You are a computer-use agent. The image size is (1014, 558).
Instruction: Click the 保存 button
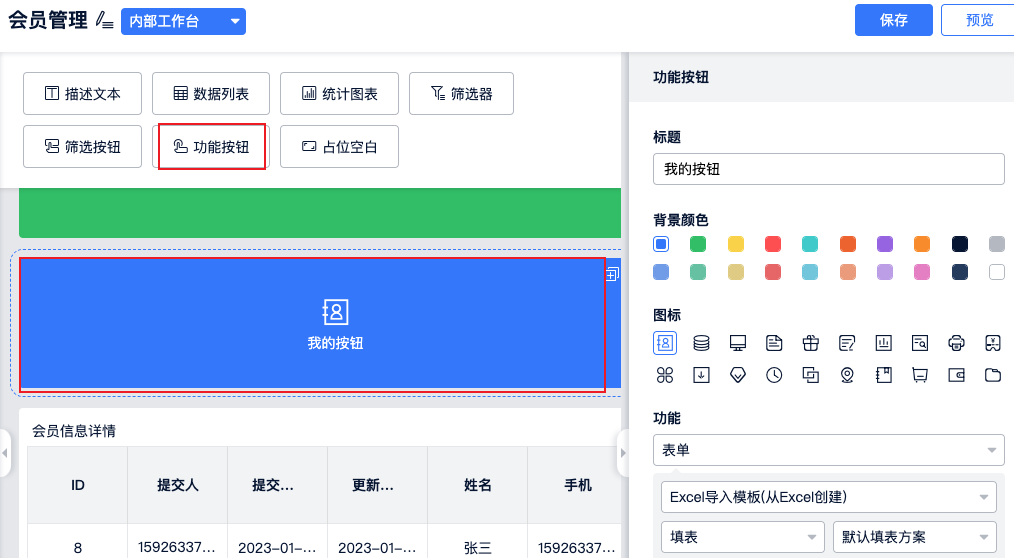tap(893, 20)
